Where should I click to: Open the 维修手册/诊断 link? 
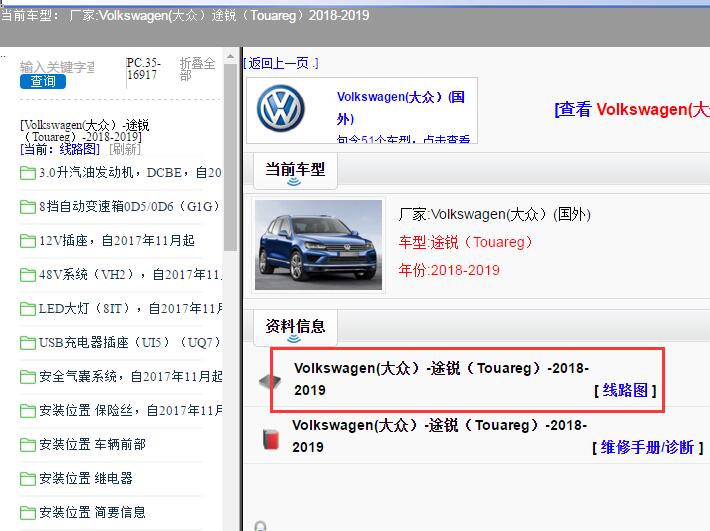point(648,447)
